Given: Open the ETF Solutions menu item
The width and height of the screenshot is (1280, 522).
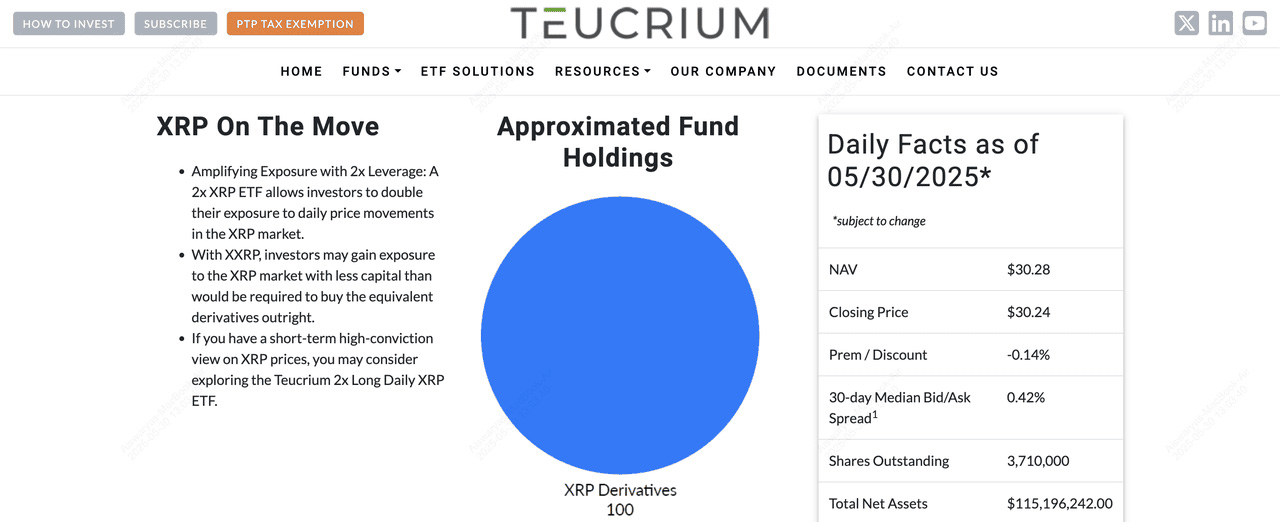Looking at the screenshot, I should click(477, 71).
